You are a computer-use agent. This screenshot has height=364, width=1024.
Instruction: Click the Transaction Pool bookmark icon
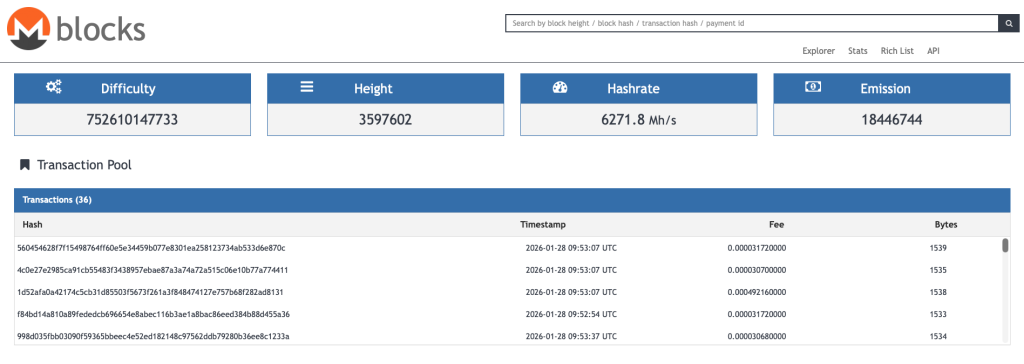[x=25, y=165]
